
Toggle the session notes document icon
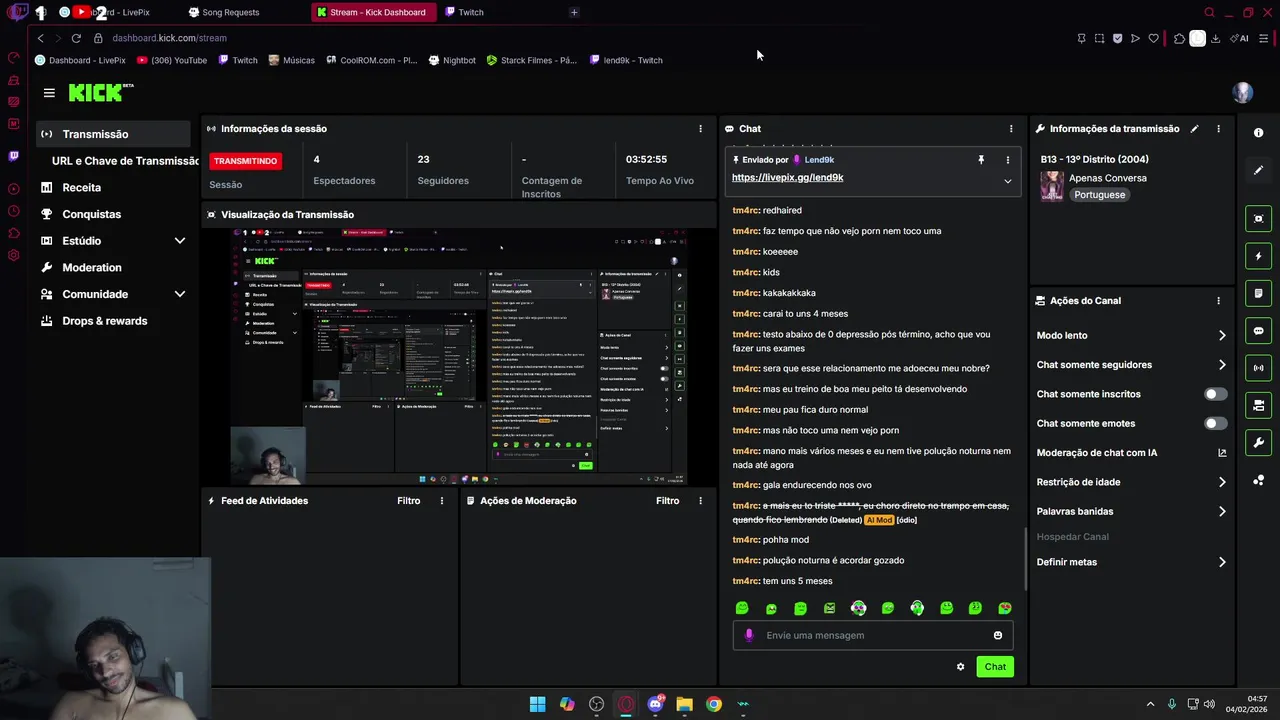coord(1258,293)
